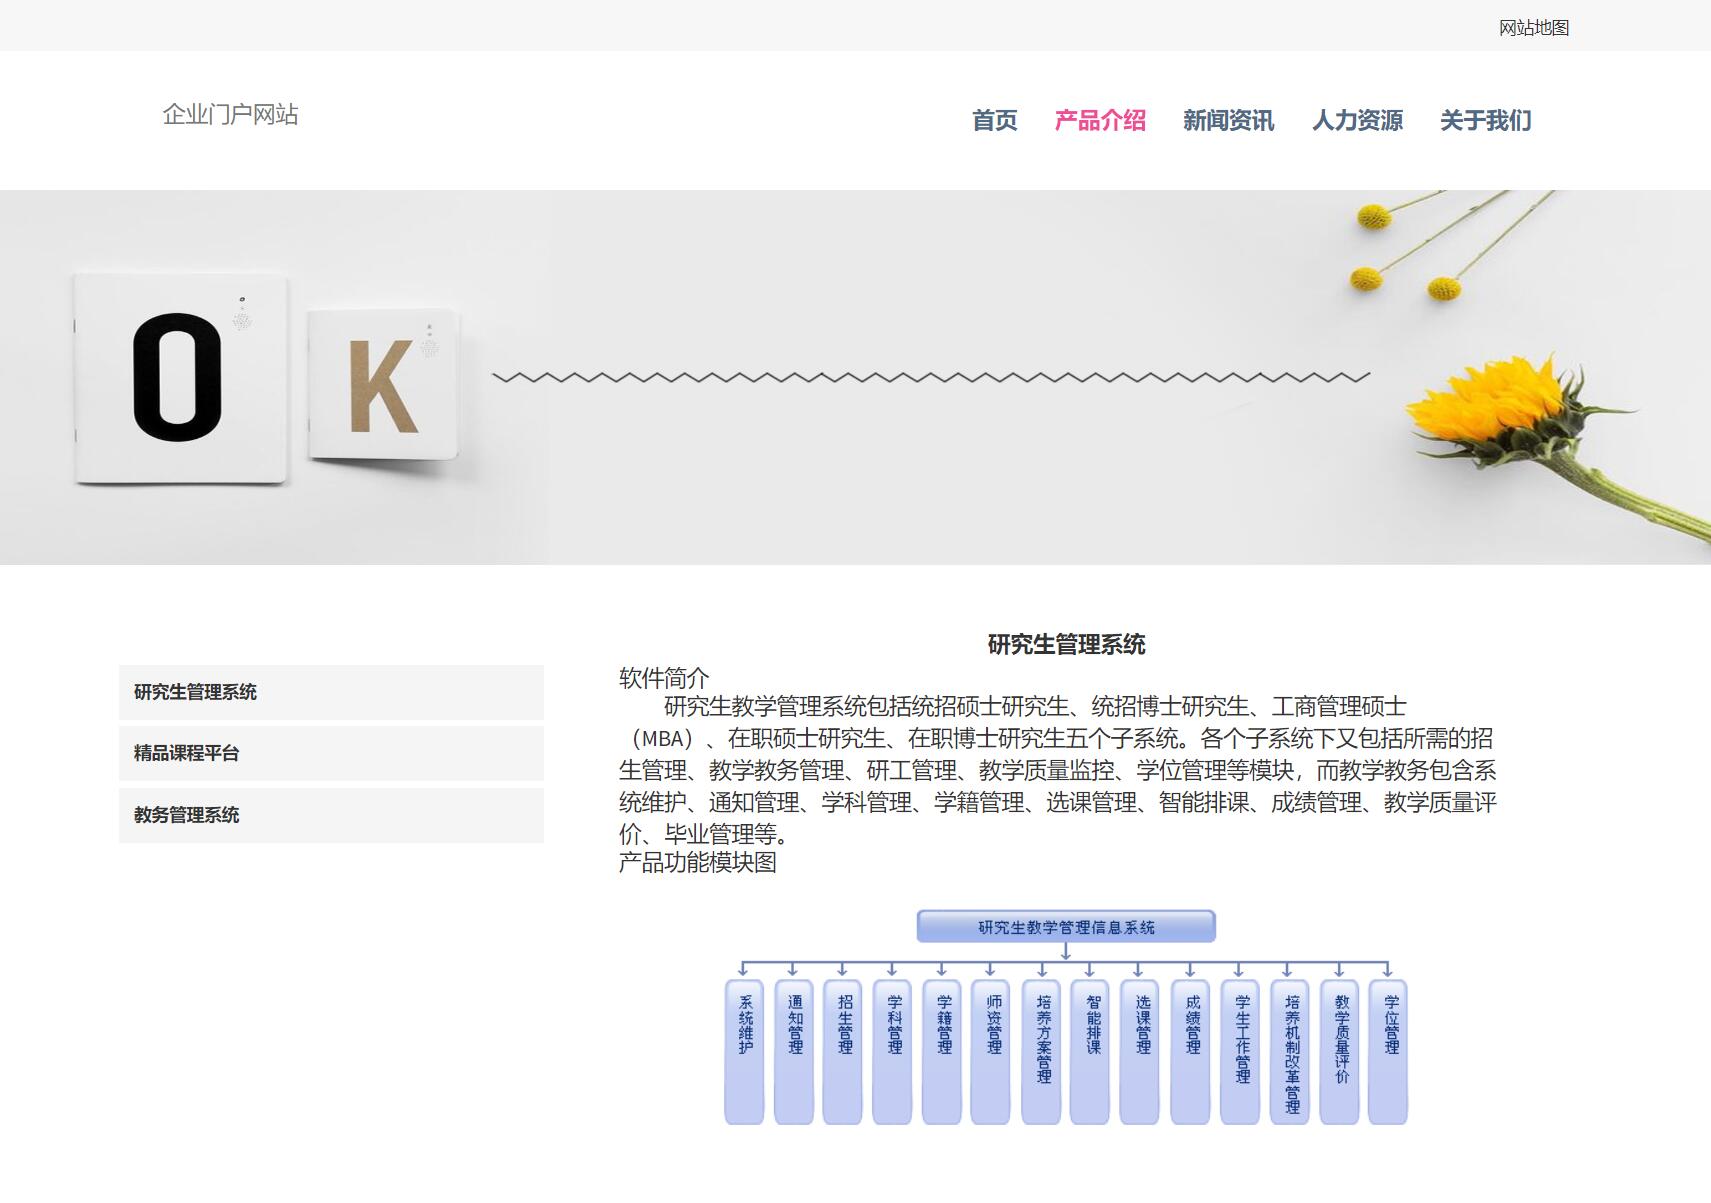Open 精品课程平台 sidebar entry
Viewport: 1711px width, 1203px height.
[331, 753]
